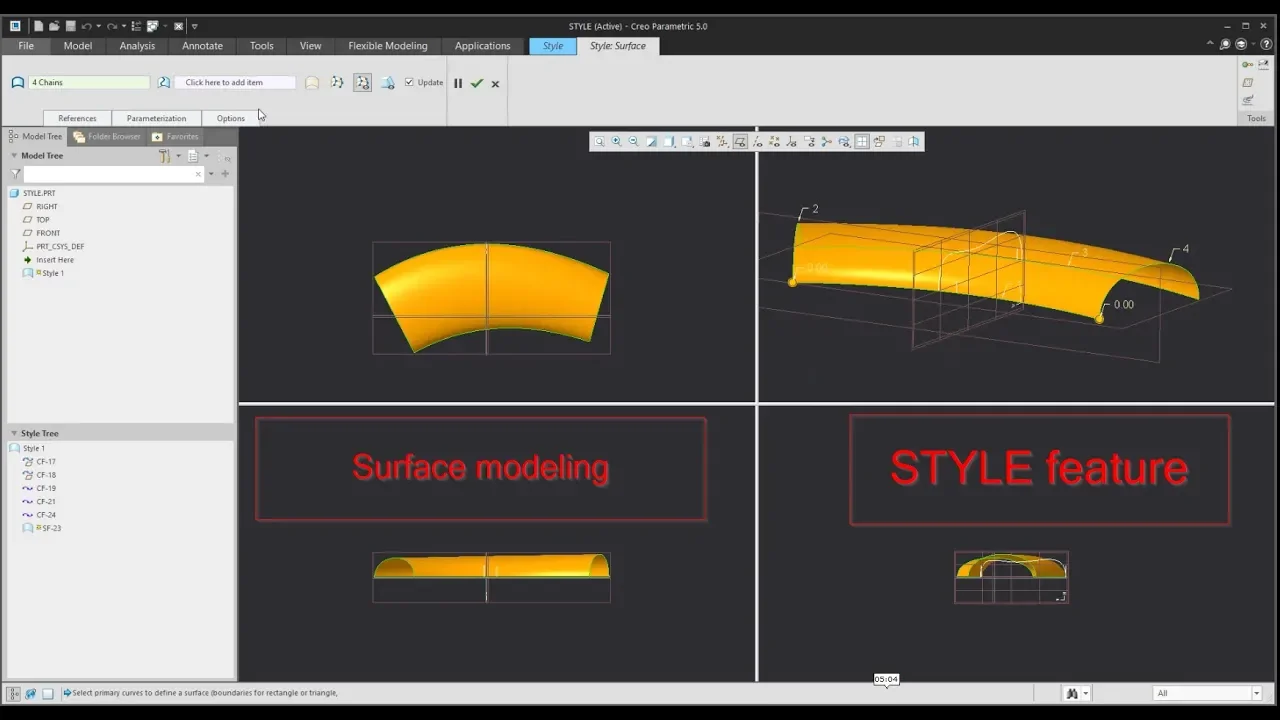Click the 'Click here to add item' field
Image resolution: width=1280 pixels, height=720 pixels.
[235, 83]
